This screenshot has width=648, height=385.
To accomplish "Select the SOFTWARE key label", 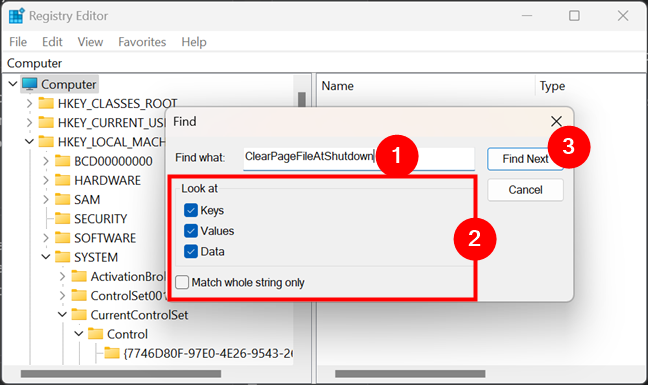I will coord(105,238).
